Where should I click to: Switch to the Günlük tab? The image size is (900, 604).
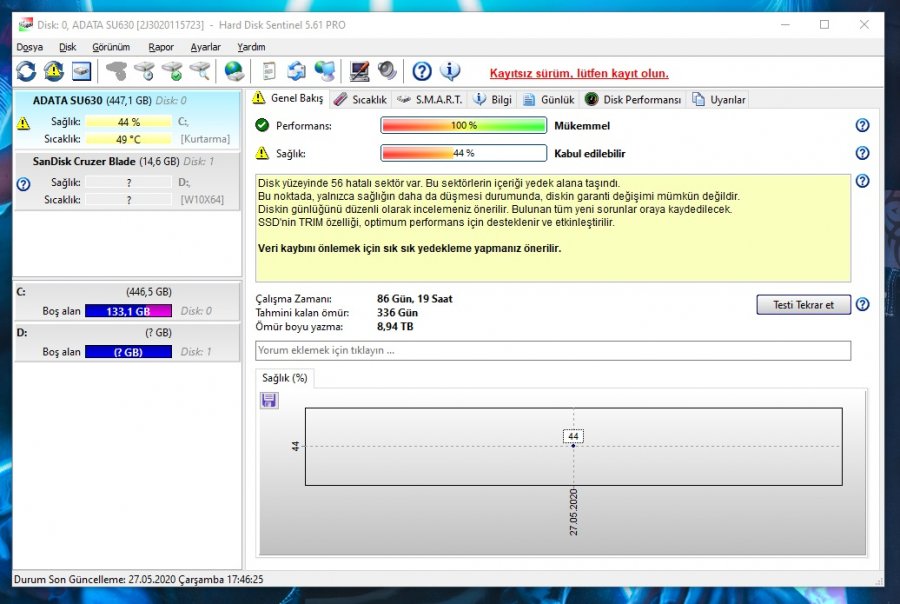pyautogui.click(x=548, y=99)
